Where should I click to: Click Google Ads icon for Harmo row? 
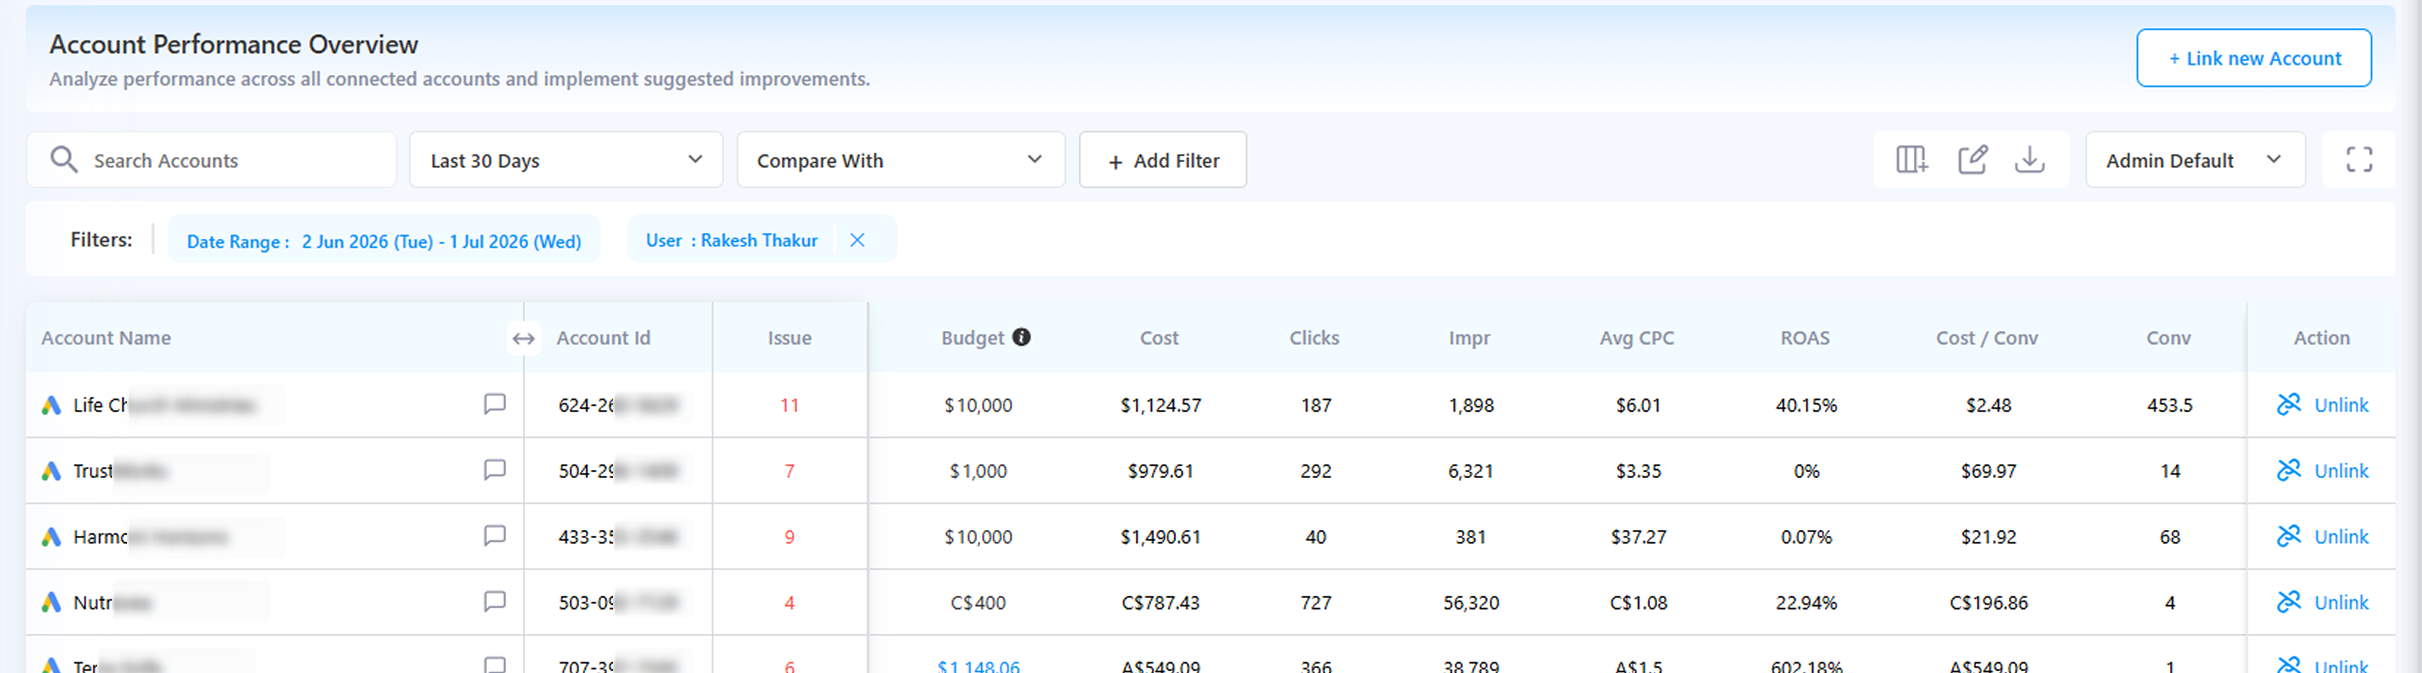[x=51, y=537]
